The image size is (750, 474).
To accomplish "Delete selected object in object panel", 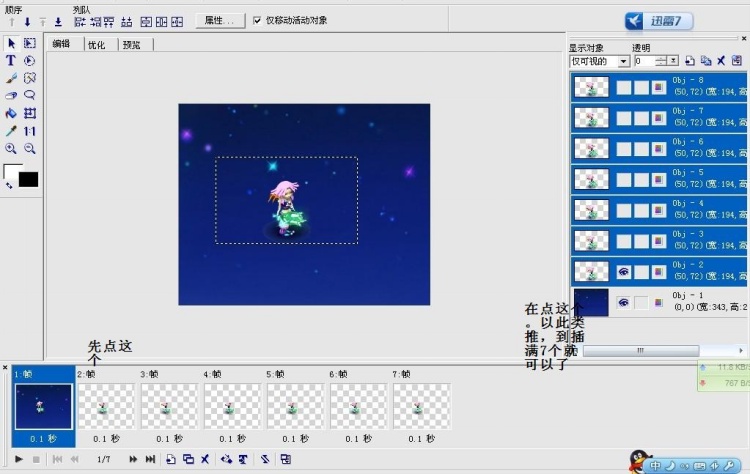I will point(721,61).
